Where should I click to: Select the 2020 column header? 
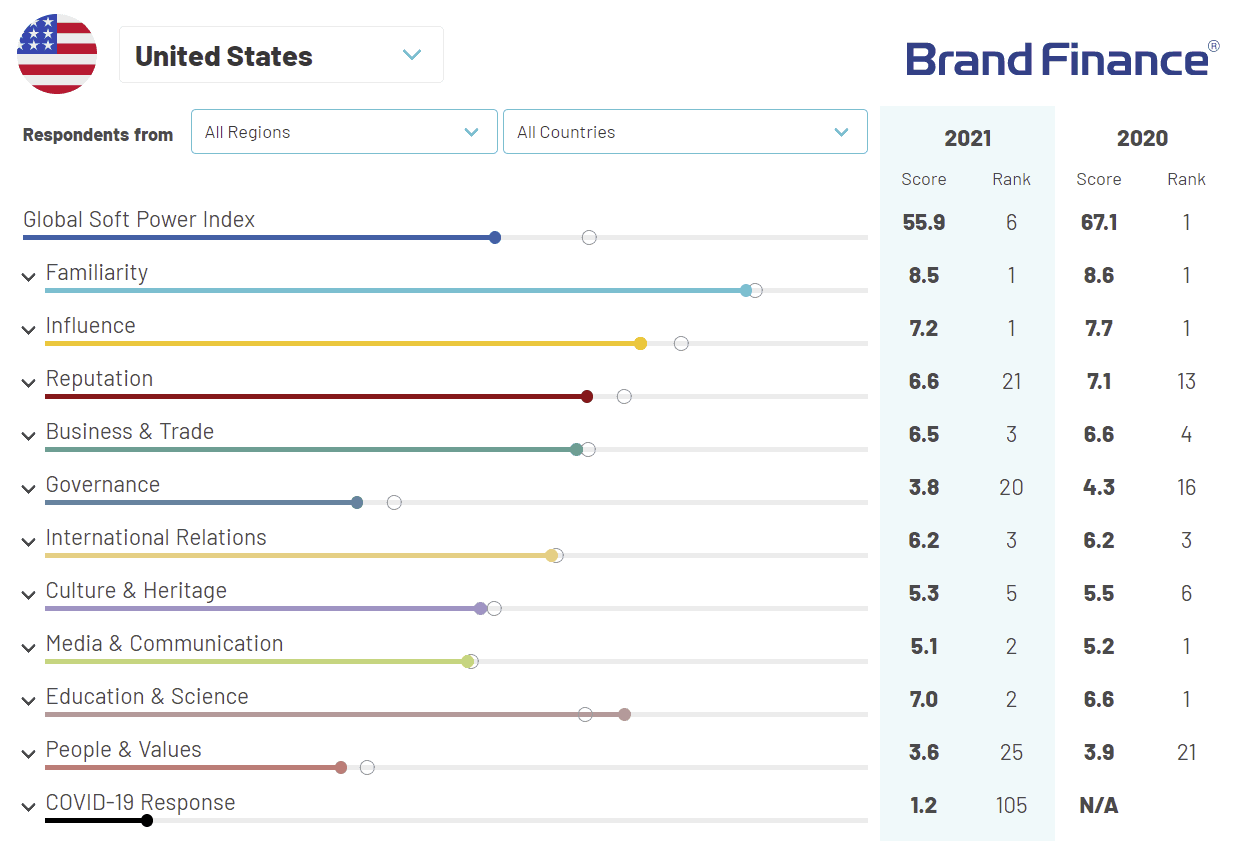pyautogui.click(x=1142, y=138)
